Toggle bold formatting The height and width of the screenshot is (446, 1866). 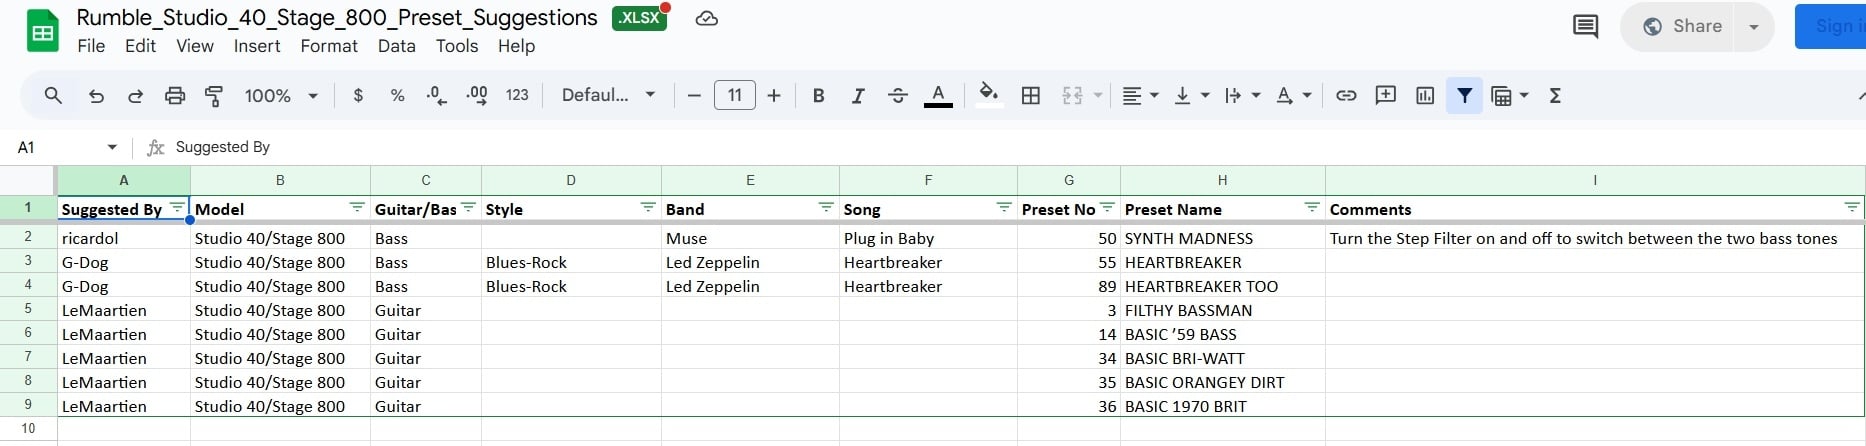click(x=818, y=95)
